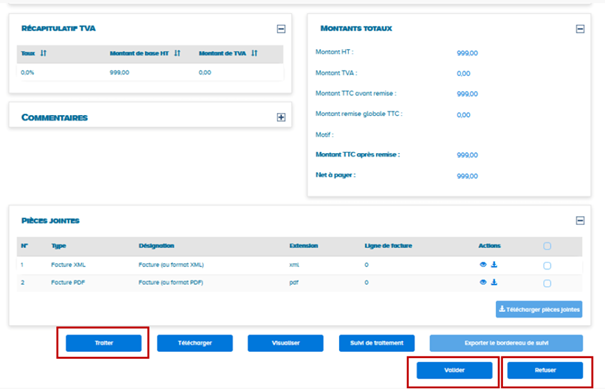Tick the Facture PDF row checkbox

coord(547,284)
